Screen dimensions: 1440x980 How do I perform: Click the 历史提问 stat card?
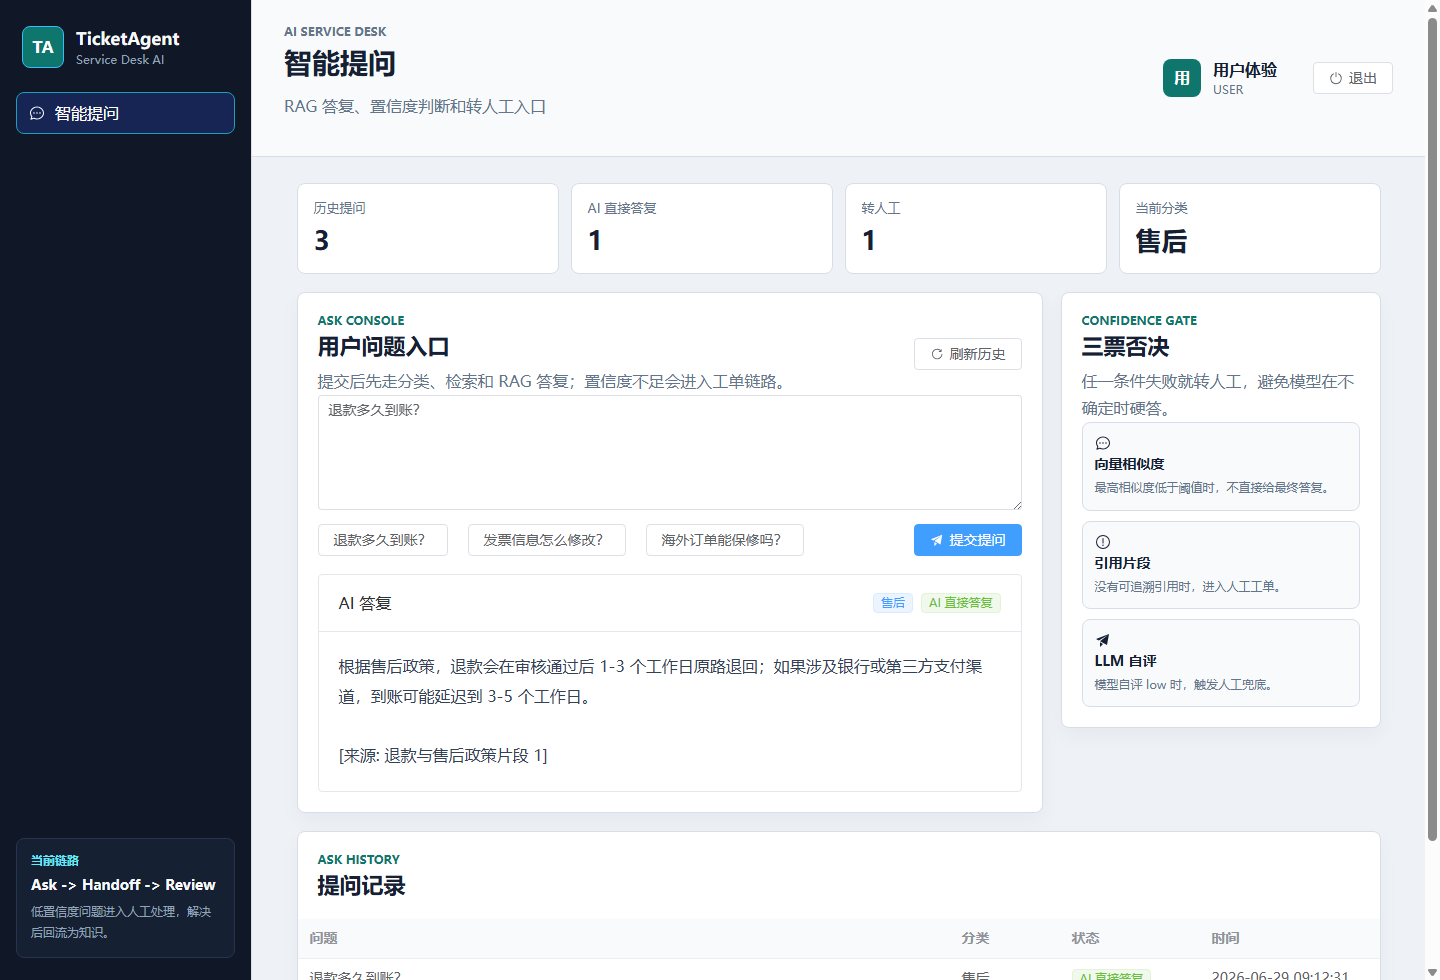click(x=428, y=228)
